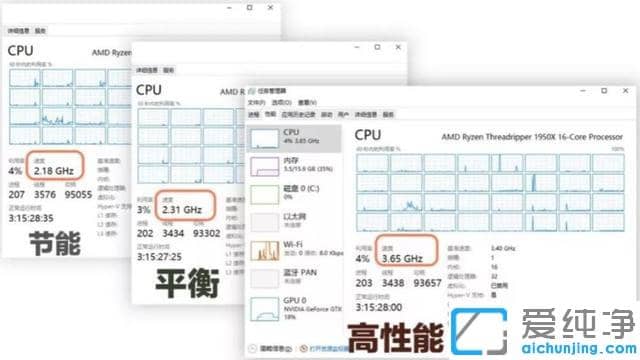
Task: Select 以太网 Ethernet in the sidebar
Action: [294, 222]
